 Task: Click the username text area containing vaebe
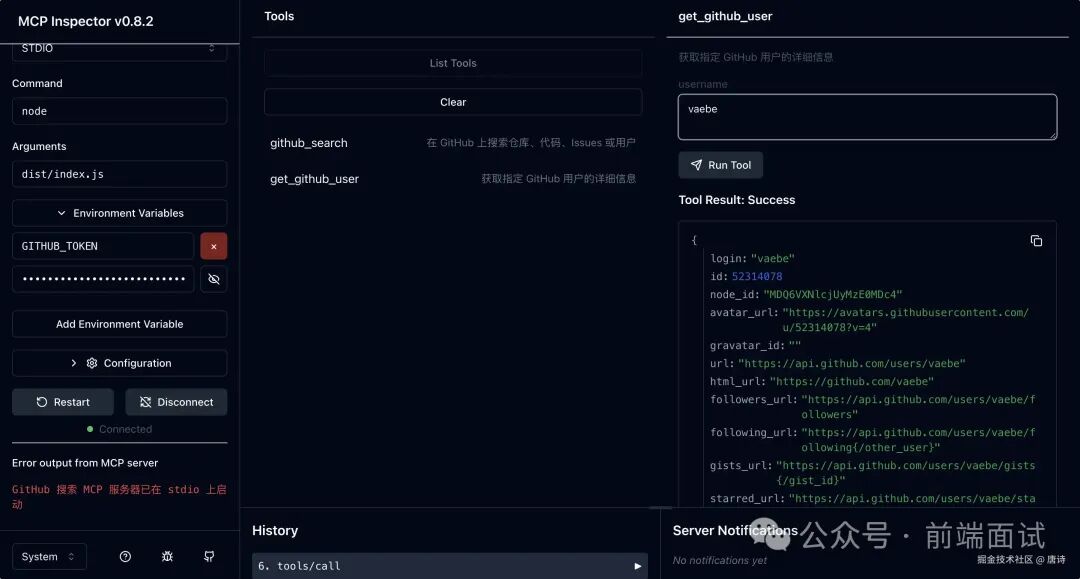coord(867,117)
